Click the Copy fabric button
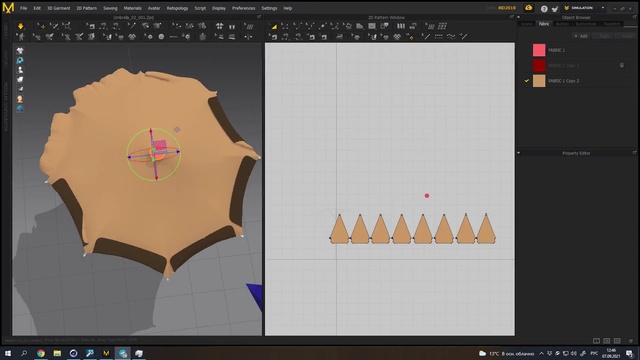This screenshot has height=360, width=640. (x=602, y=36)
